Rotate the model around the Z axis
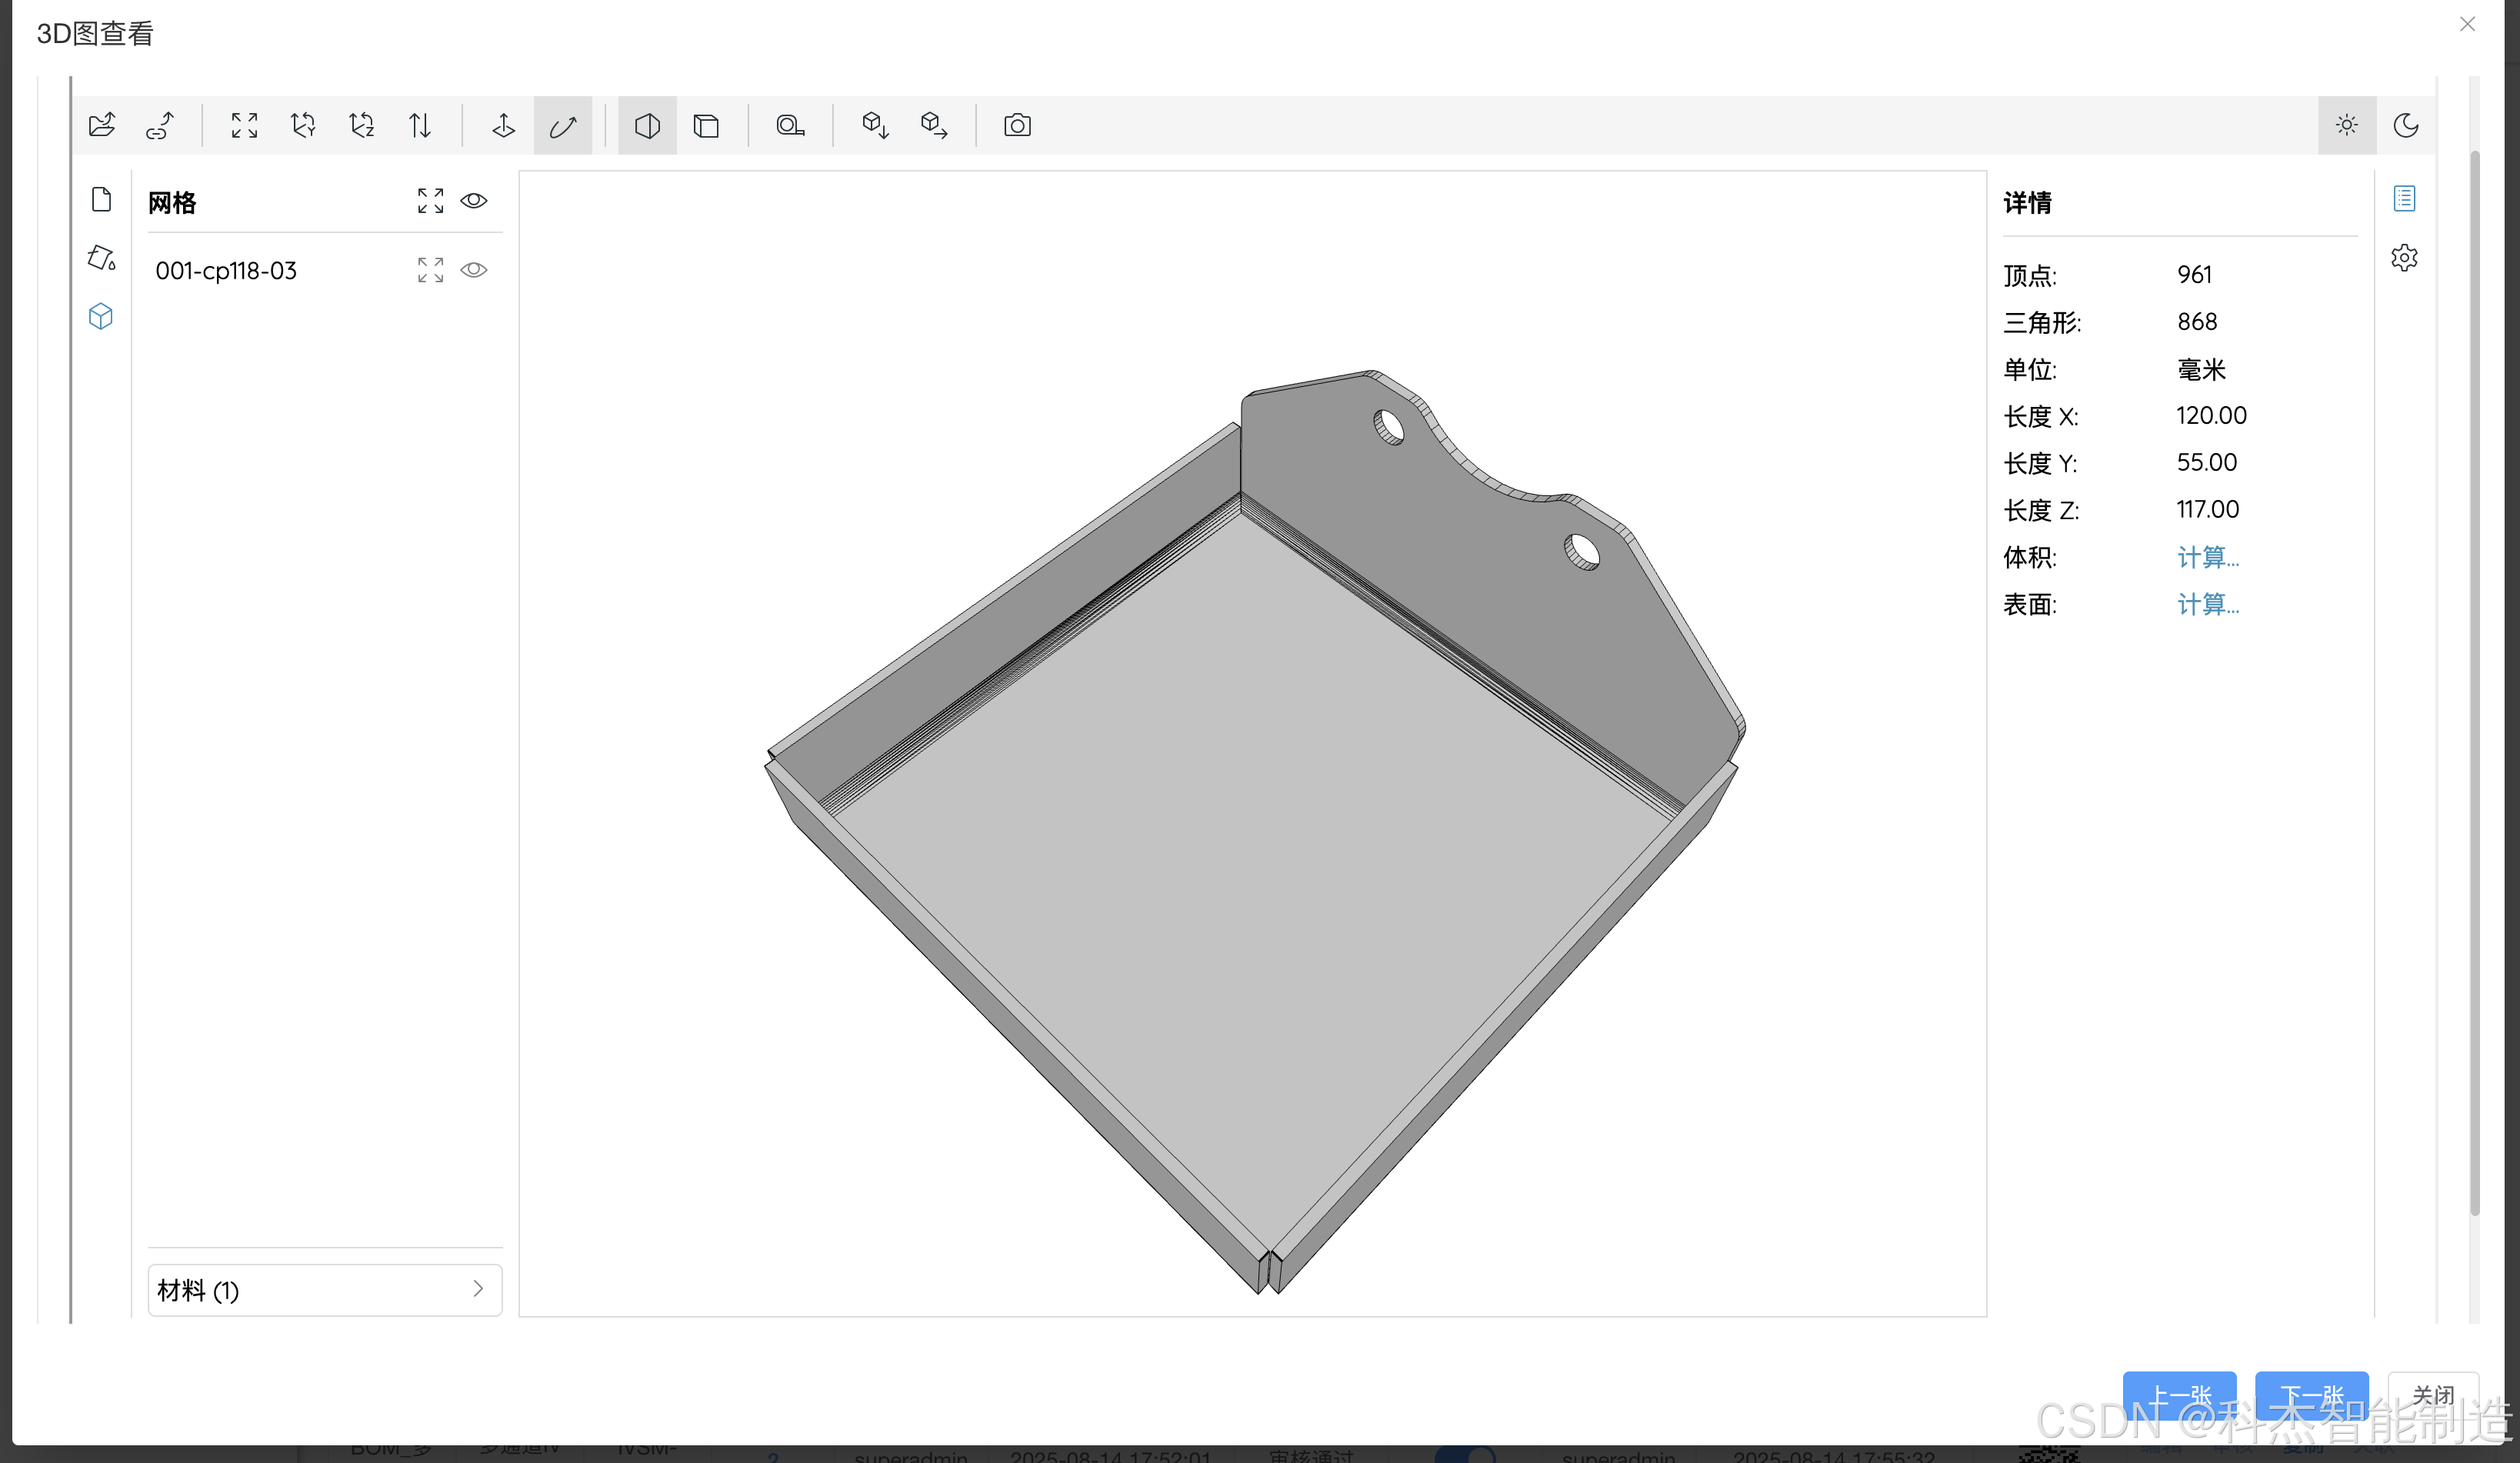The image size is (2520, 1463). [x=362, y=125]
